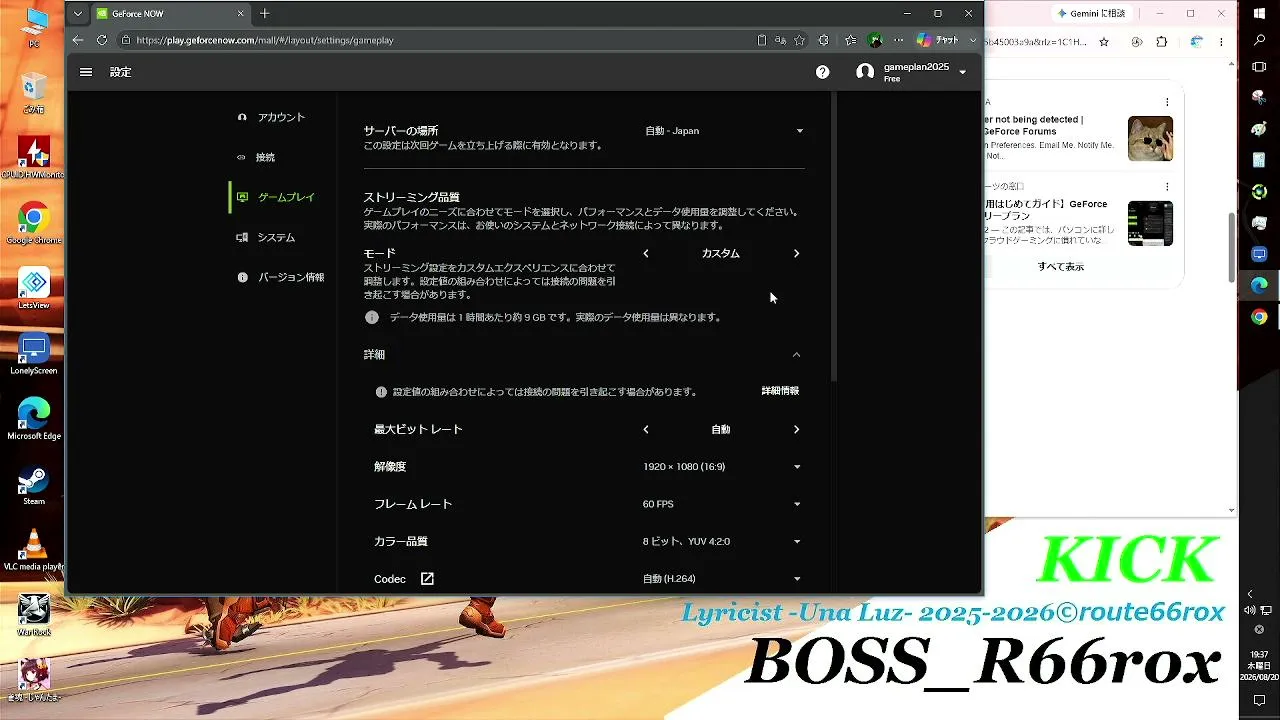The image size is (1280, 720).
Task: Open the ごみ箱 recycle bin desktop icon
Action: 34,92
